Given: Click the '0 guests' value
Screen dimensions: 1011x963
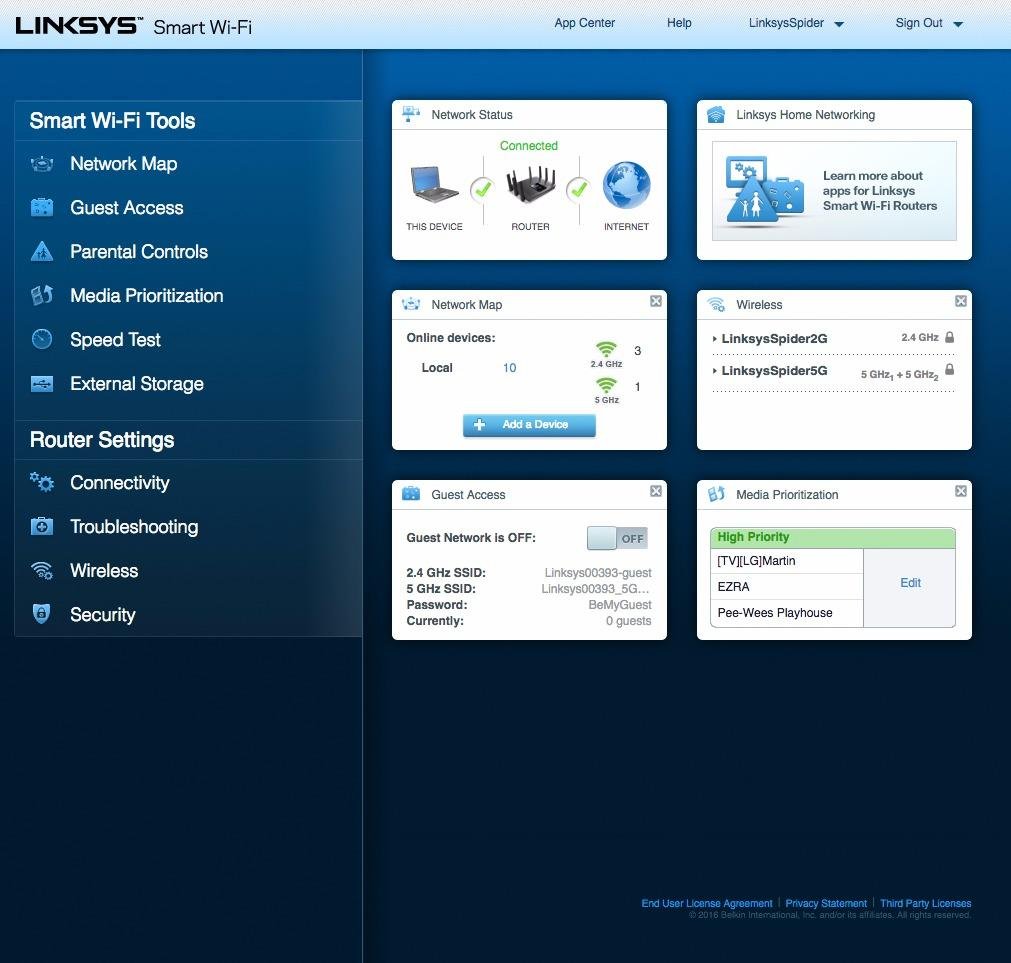Looking at the screenshot, I should tap(628, 621).
